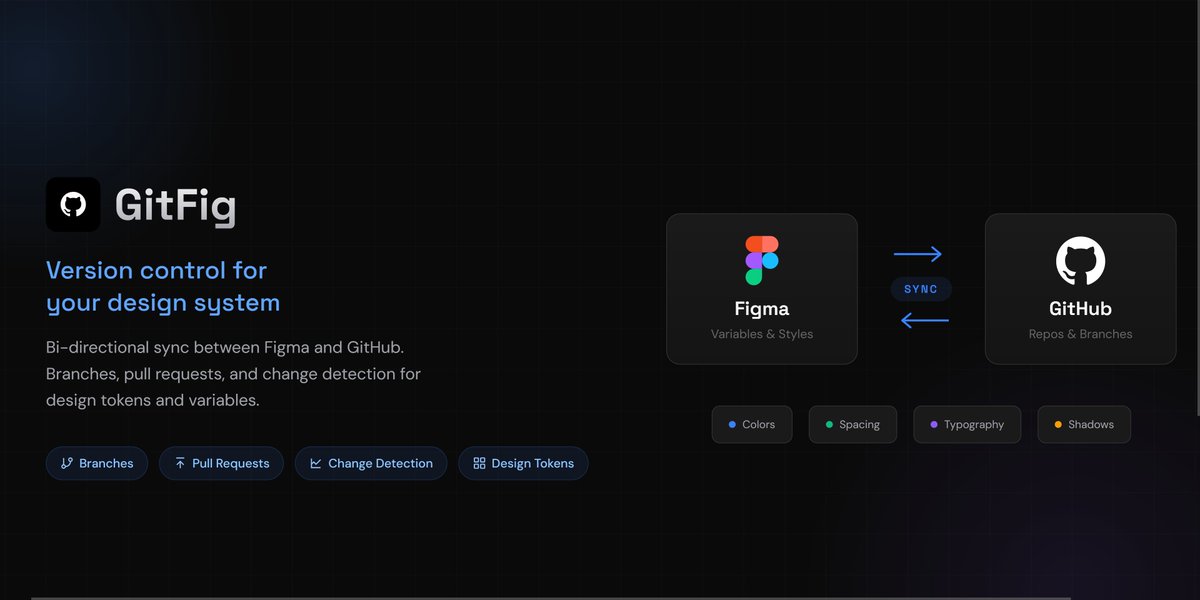
Task: Select the Change Detection feature pill
Action: point(371,463)
